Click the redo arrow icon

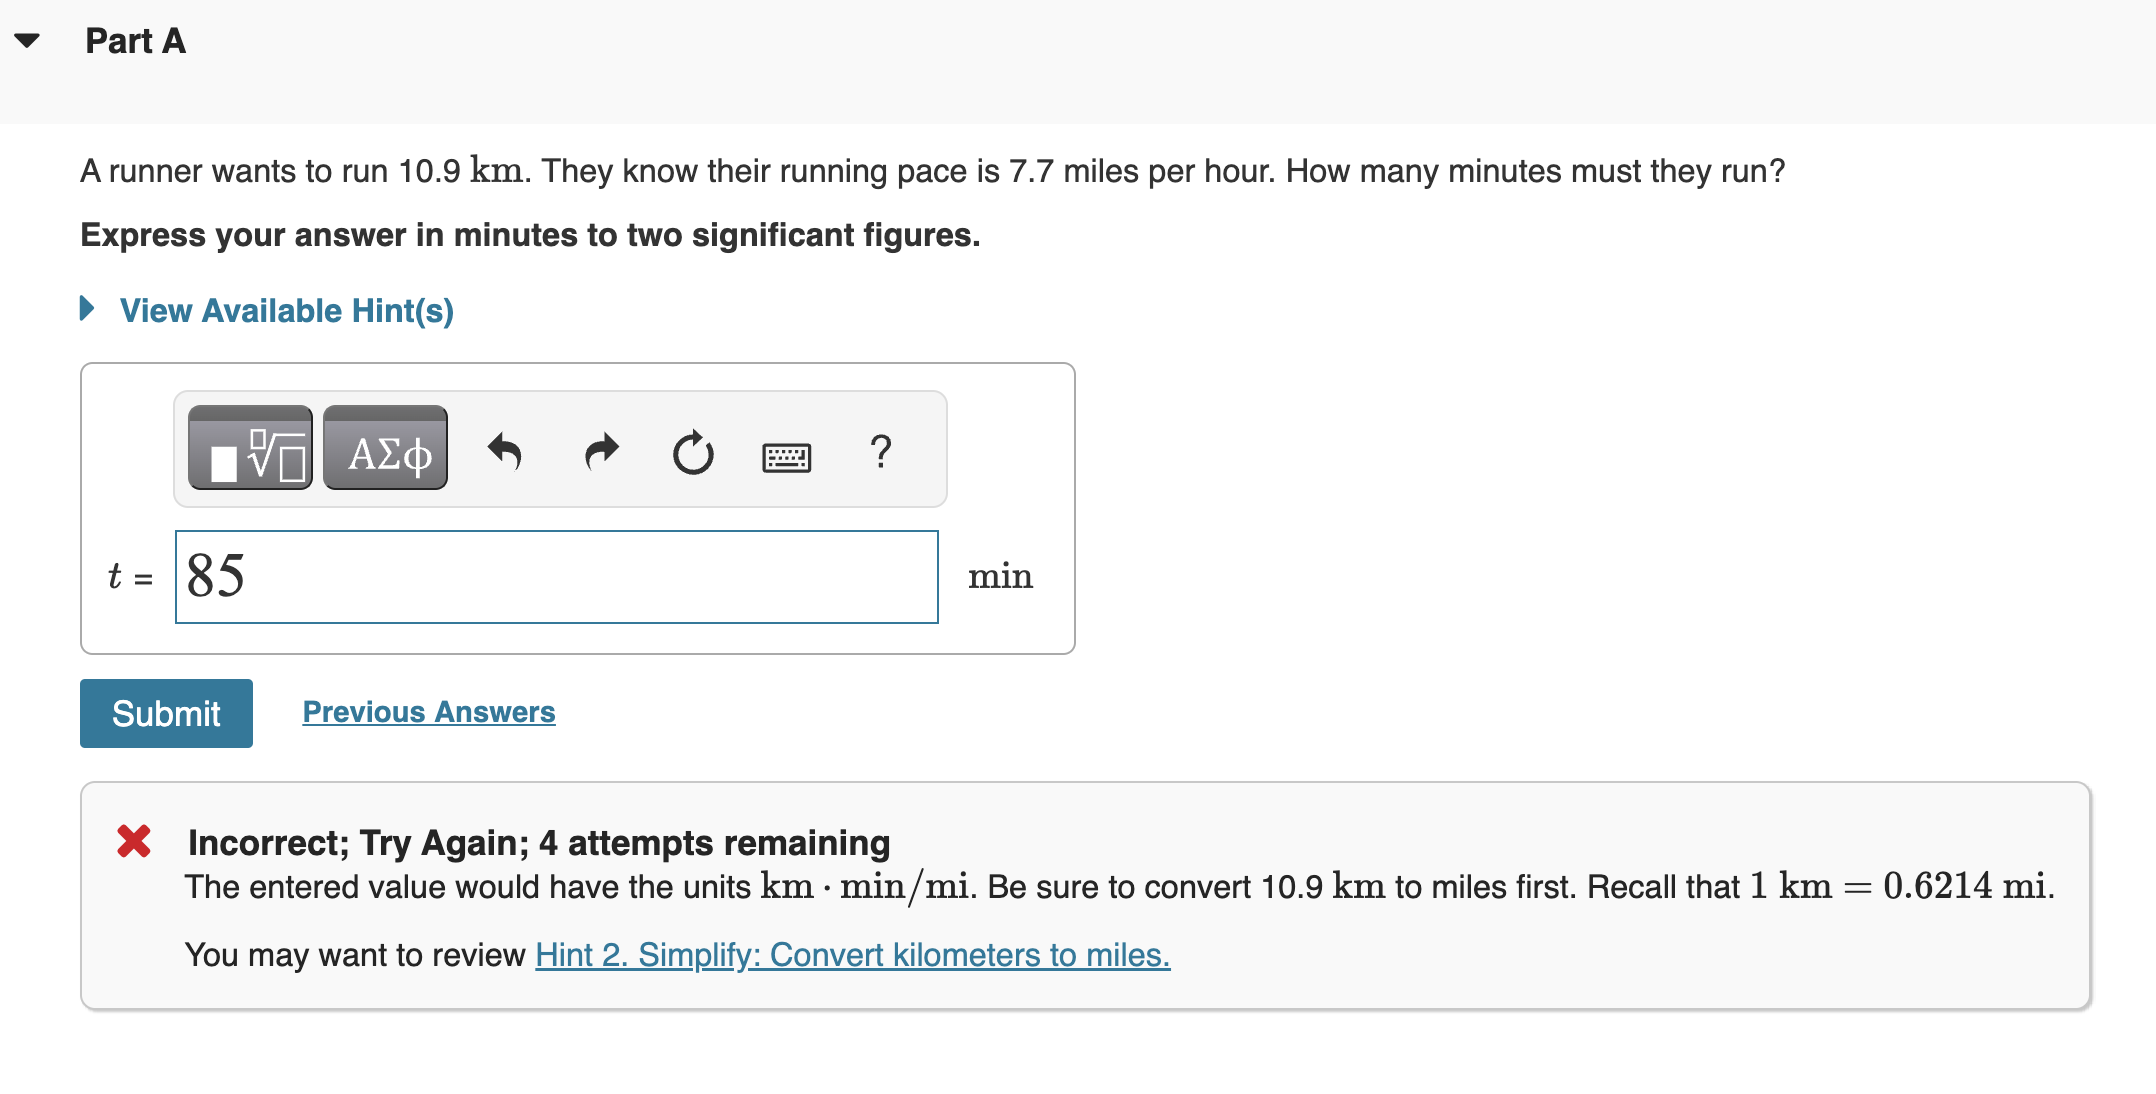(600, 452)
